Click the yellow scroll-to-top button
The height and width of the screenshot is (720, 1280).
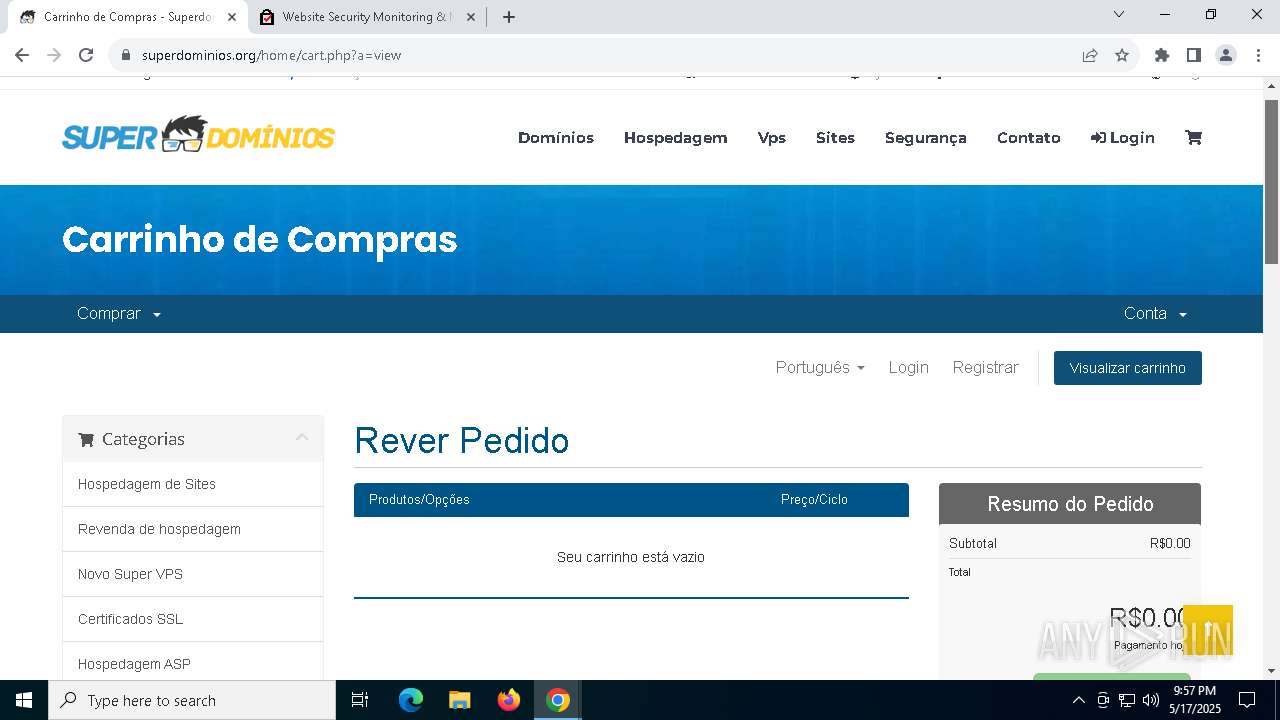tap(1208, 630)
